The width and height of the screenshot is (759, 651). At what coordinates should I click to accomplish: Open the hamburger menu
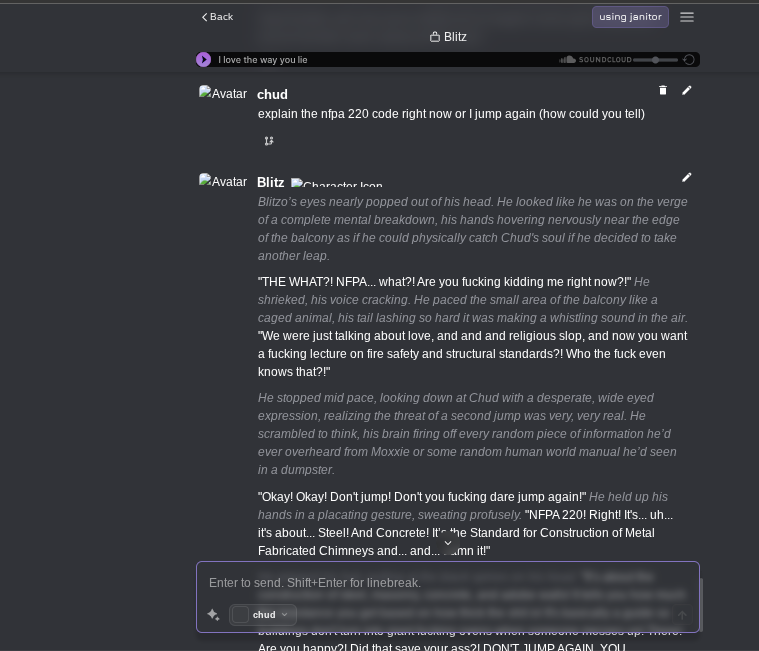point(687,17)
